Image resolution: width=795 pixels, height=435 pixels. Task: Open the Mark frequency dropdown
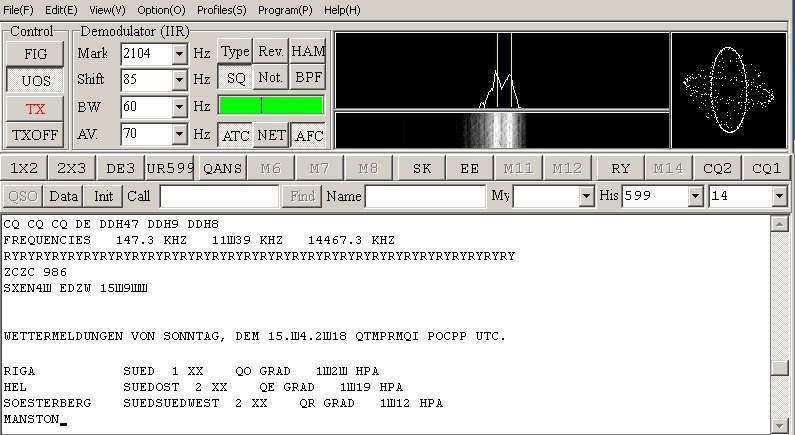coord(179,54)
